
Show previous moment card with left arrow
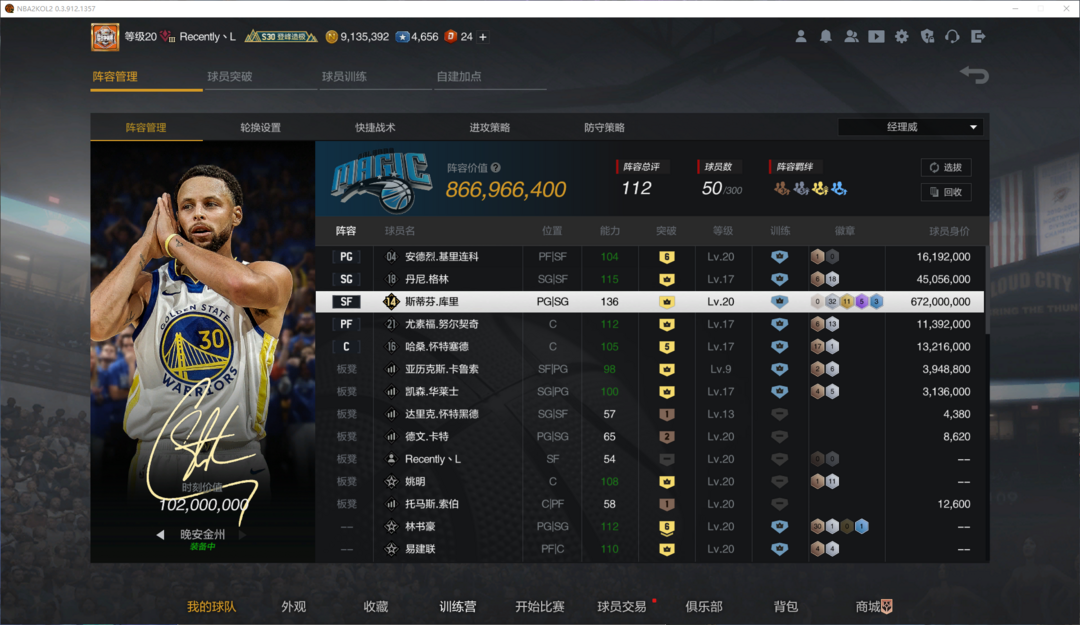tap(160, 534)
